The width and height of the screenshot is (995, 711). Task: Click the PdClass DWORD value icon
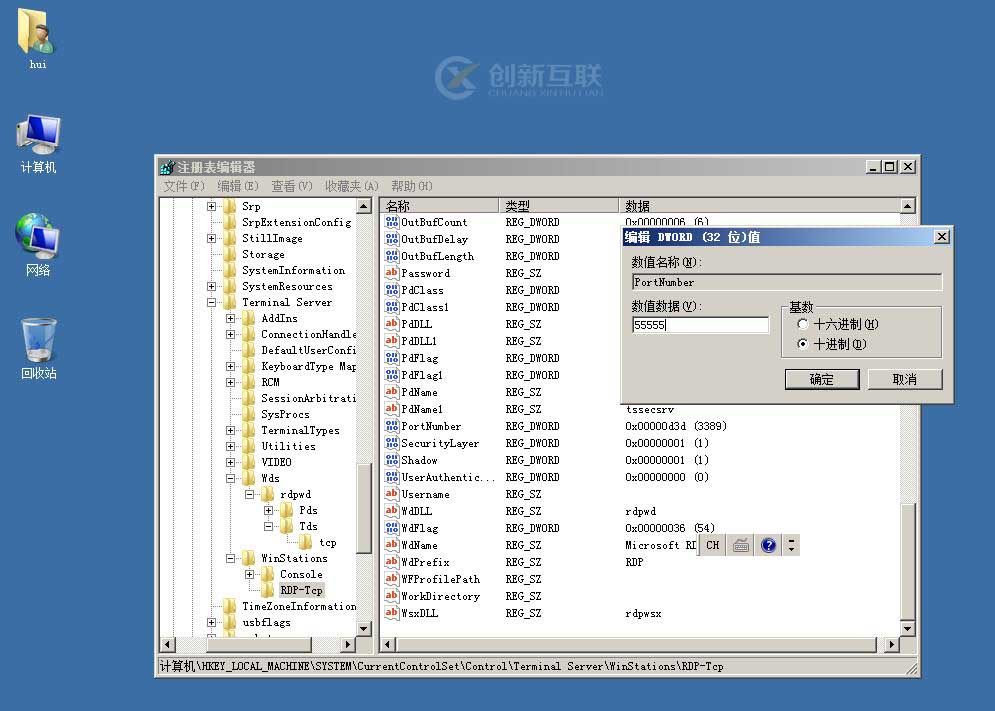[x=392, y=290]
